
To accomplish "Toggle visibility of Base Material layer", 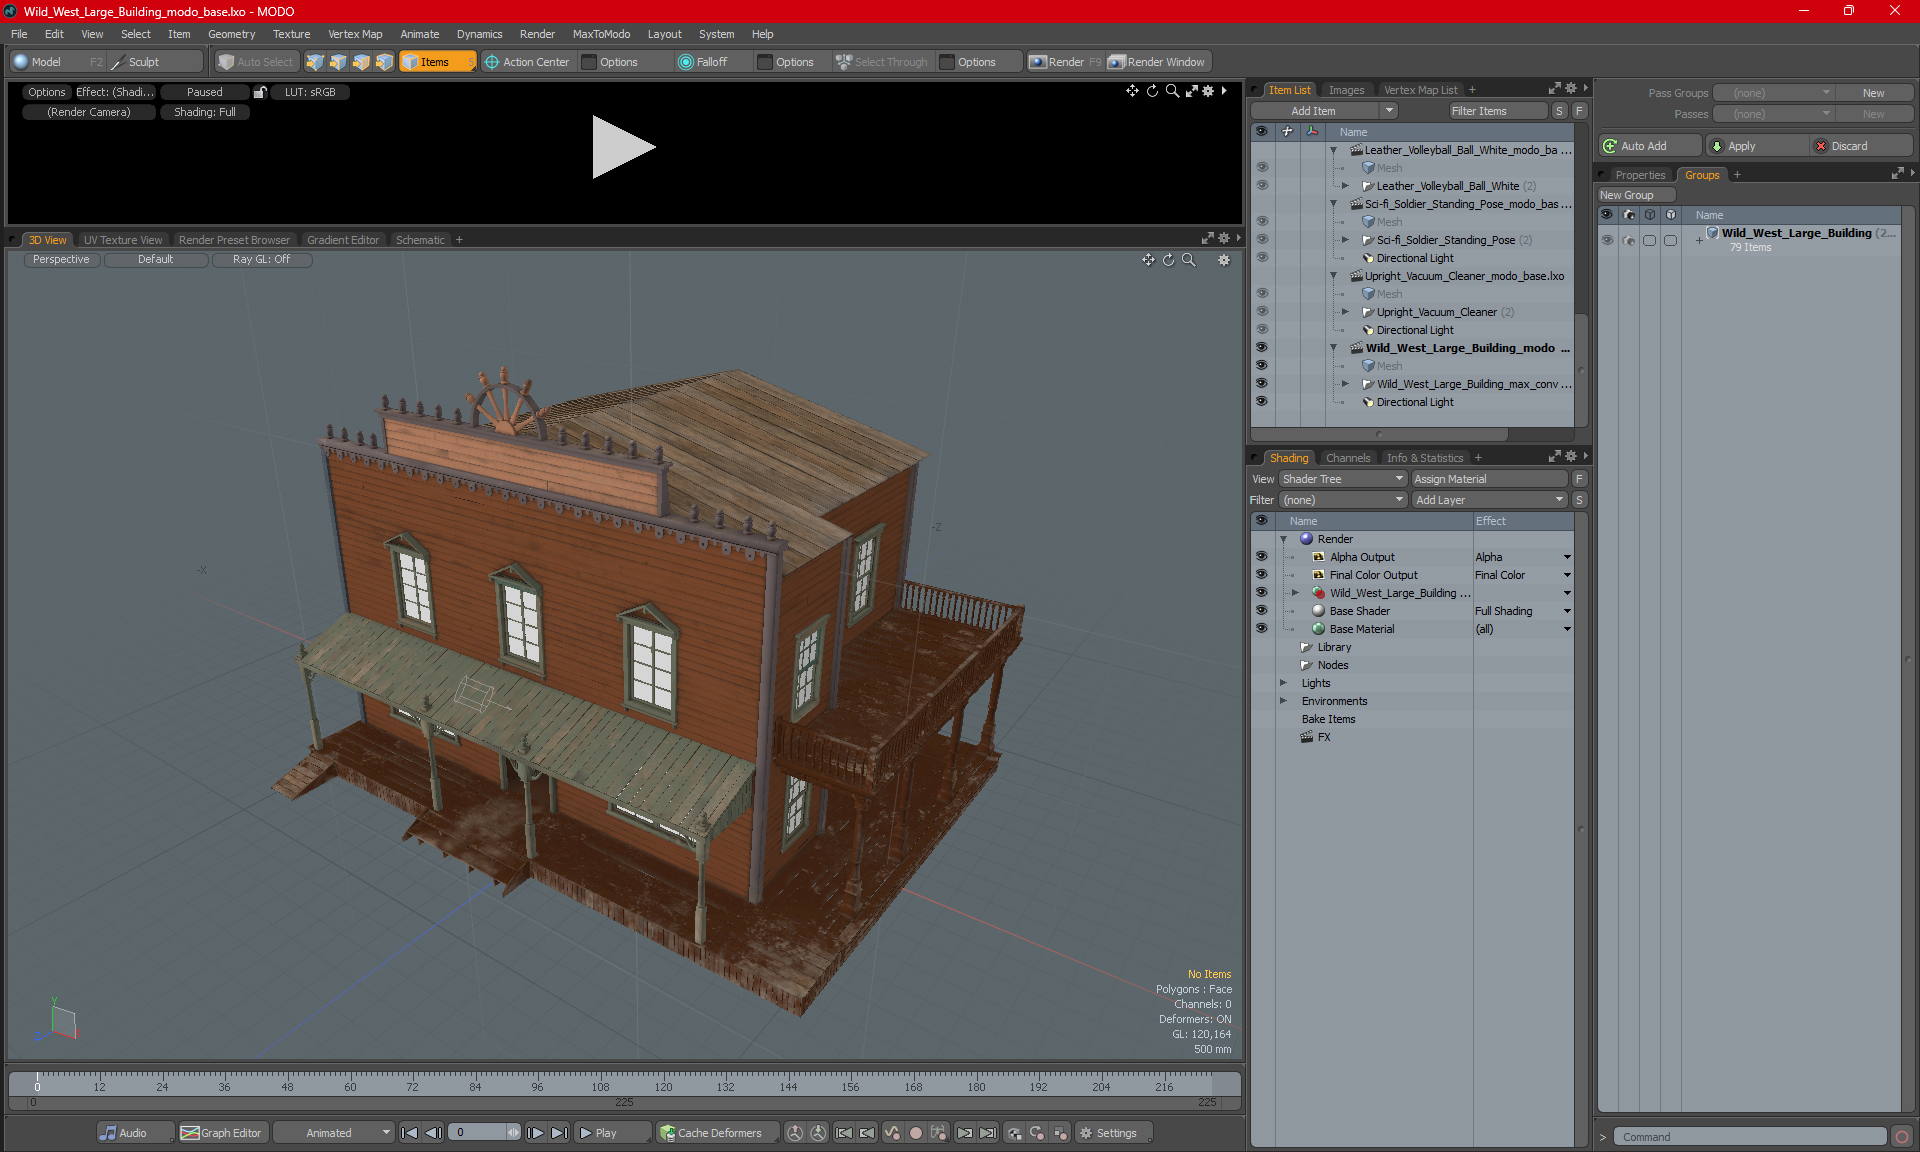I will (x=1261, y=629).
